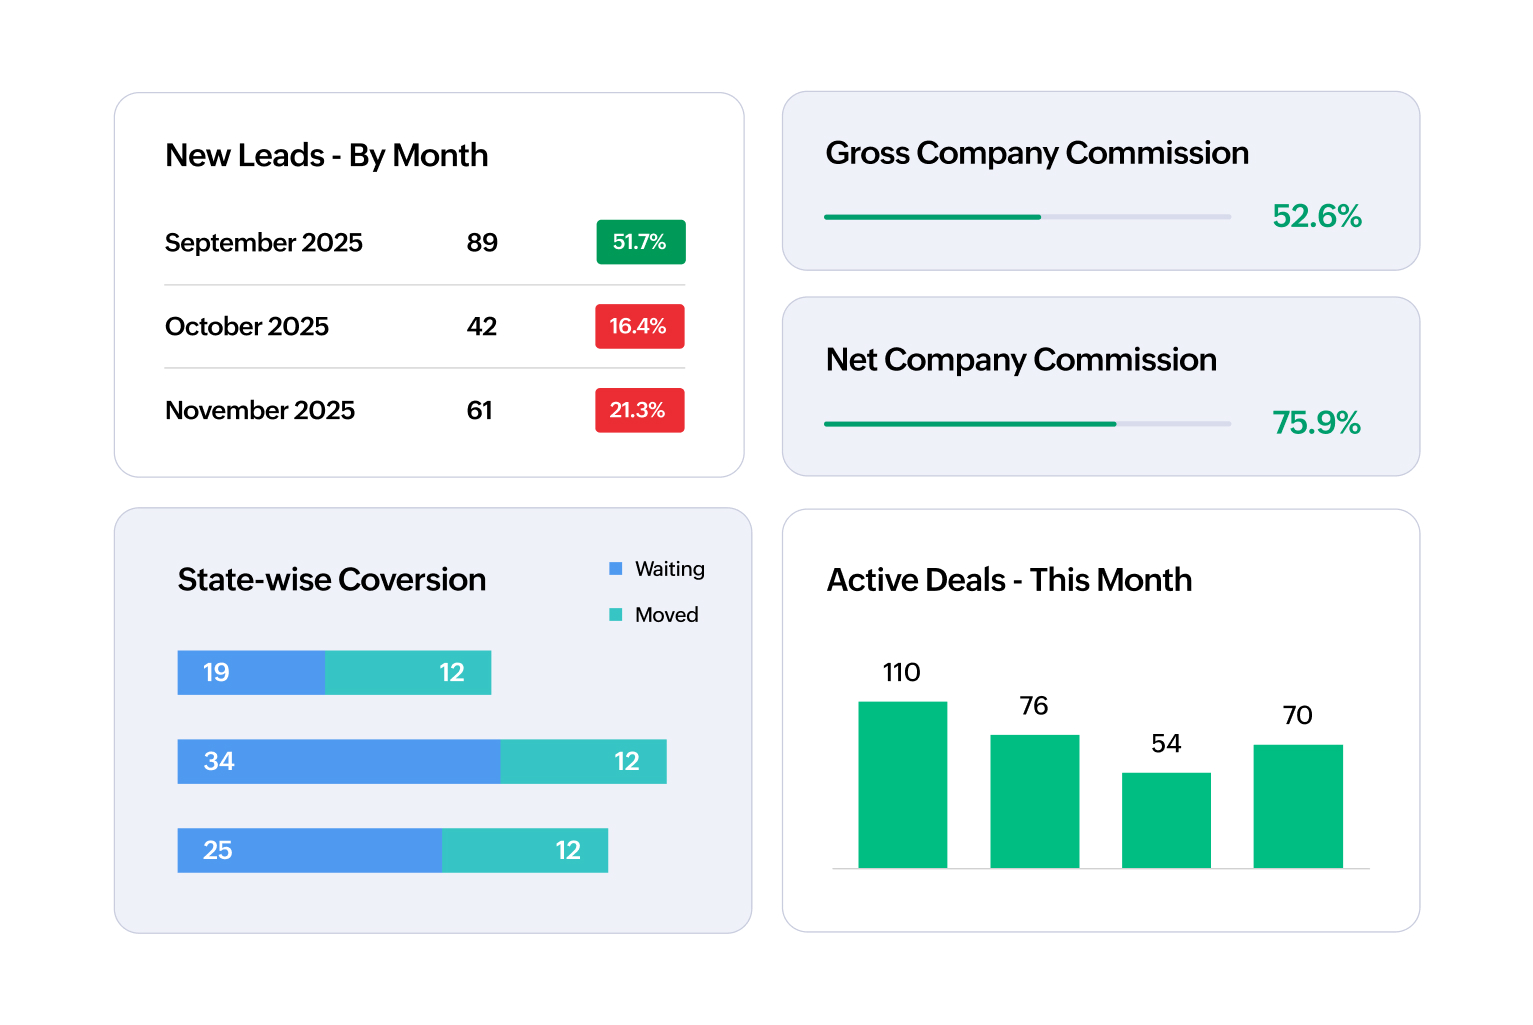
Task: Click the lead count 42
Action: (482, 327)
